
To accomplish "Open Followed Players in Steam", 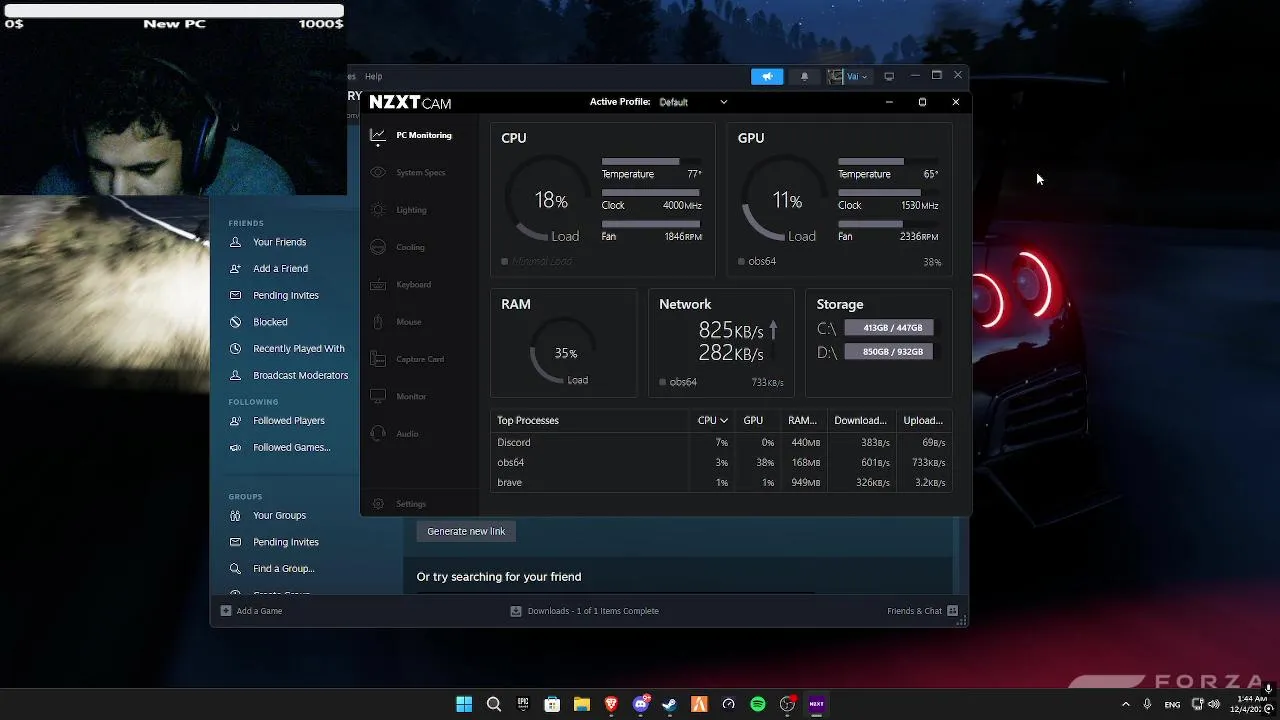I will [x=288, y=421].
